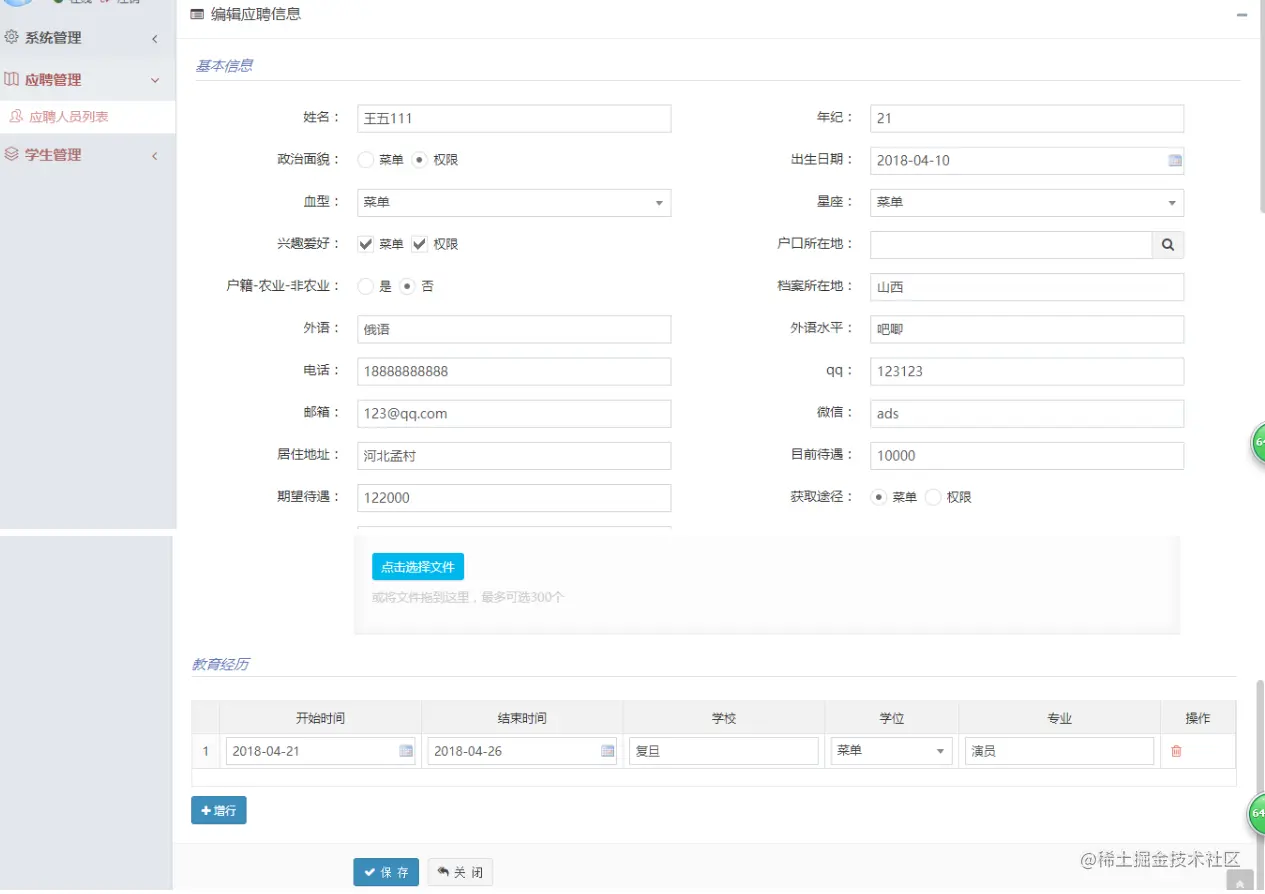Viewport: 1265px width, 894px height.
Task: Uncheck the 权限 checkbox in 兴趣爱好
Action: pos(420,244)
